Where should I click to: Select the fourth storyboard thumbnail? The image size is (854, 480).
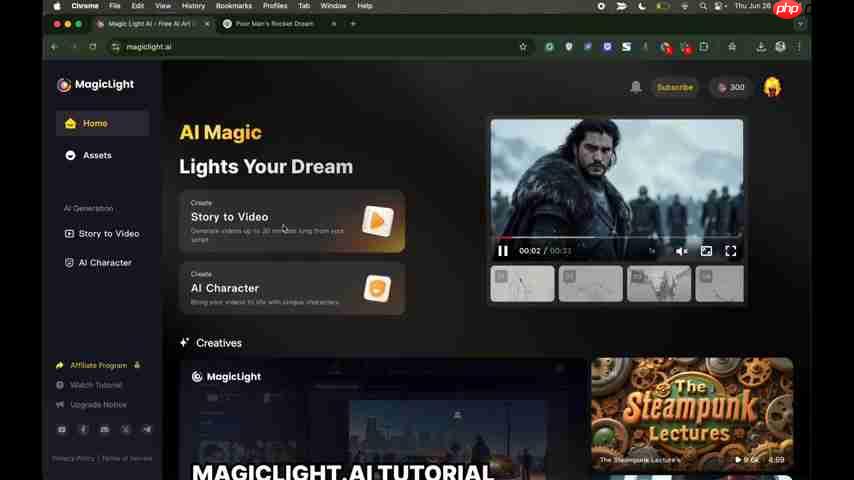tap(719, 284)
